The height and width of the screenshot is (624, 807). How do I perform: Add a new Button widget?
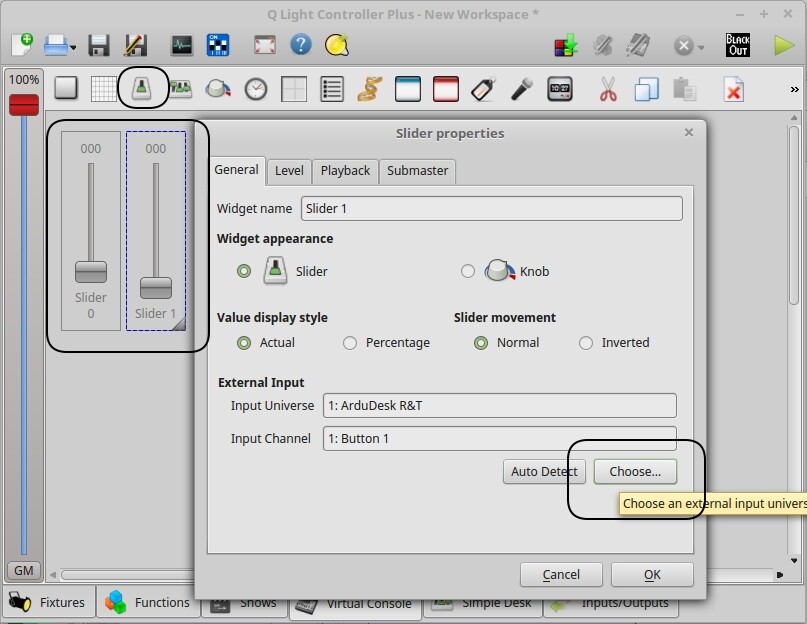pos(65,88)
